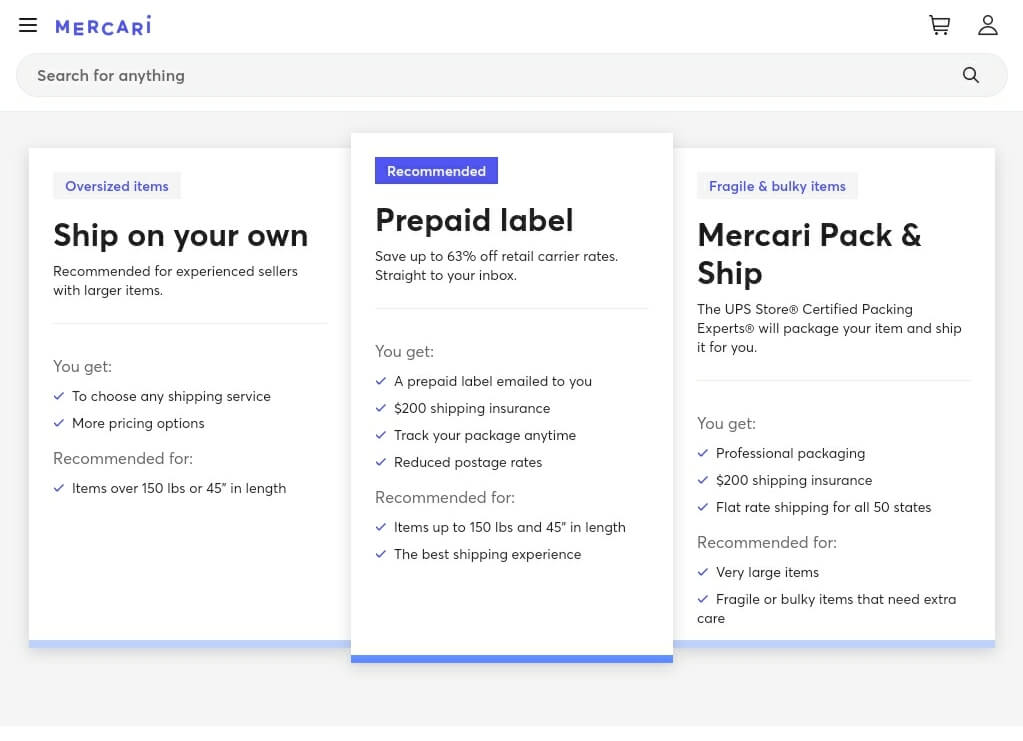Click checkmark beside 'Reduced postage rates'
The image size is (1023, 741).
[381, 462]
